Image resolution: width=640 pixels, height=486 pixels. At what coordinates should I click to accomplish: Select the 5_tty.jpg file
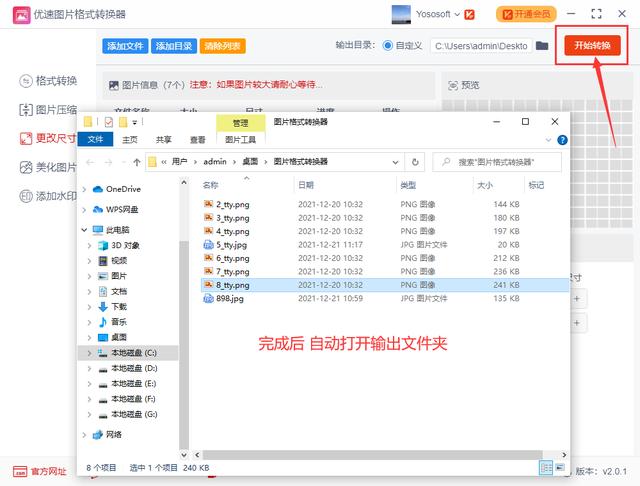click(x=232, y=244)
